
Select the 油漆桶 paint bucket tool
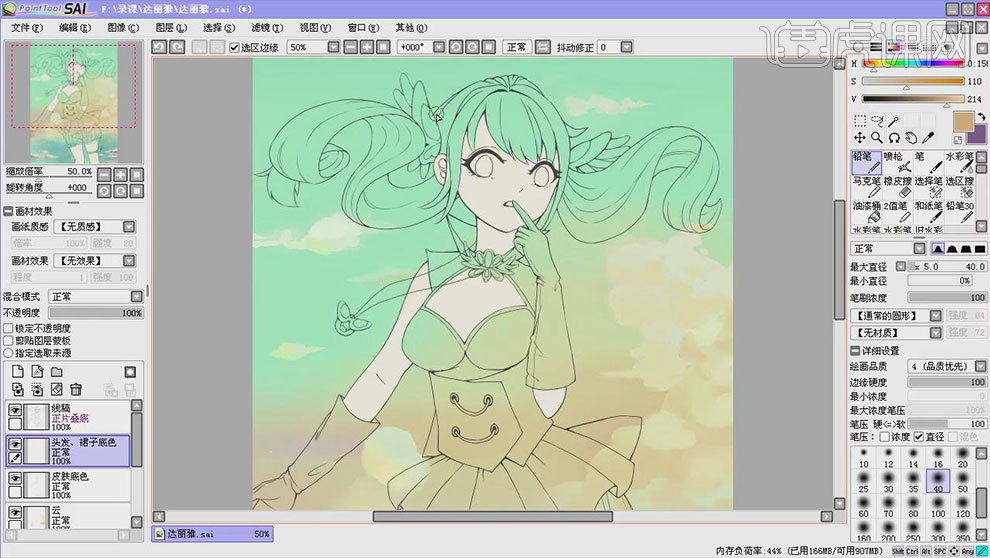866,211
